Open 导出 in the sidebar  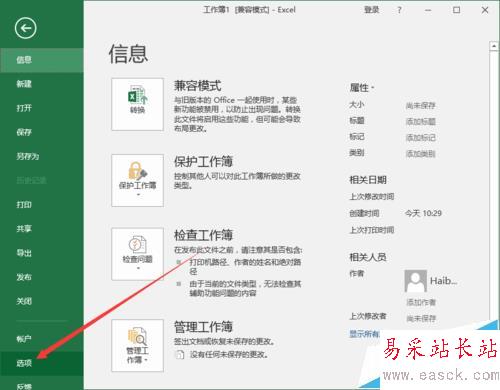pos(42,253)
